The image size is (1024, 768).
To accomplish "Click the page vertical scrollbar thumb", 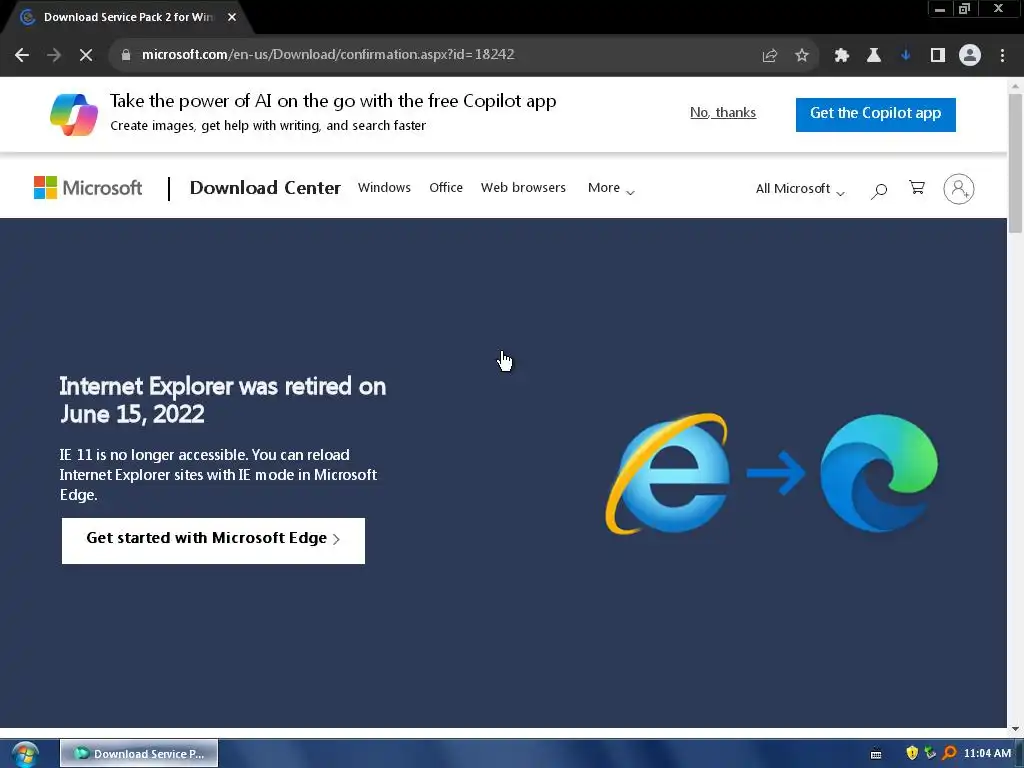I will [1015, 163].
